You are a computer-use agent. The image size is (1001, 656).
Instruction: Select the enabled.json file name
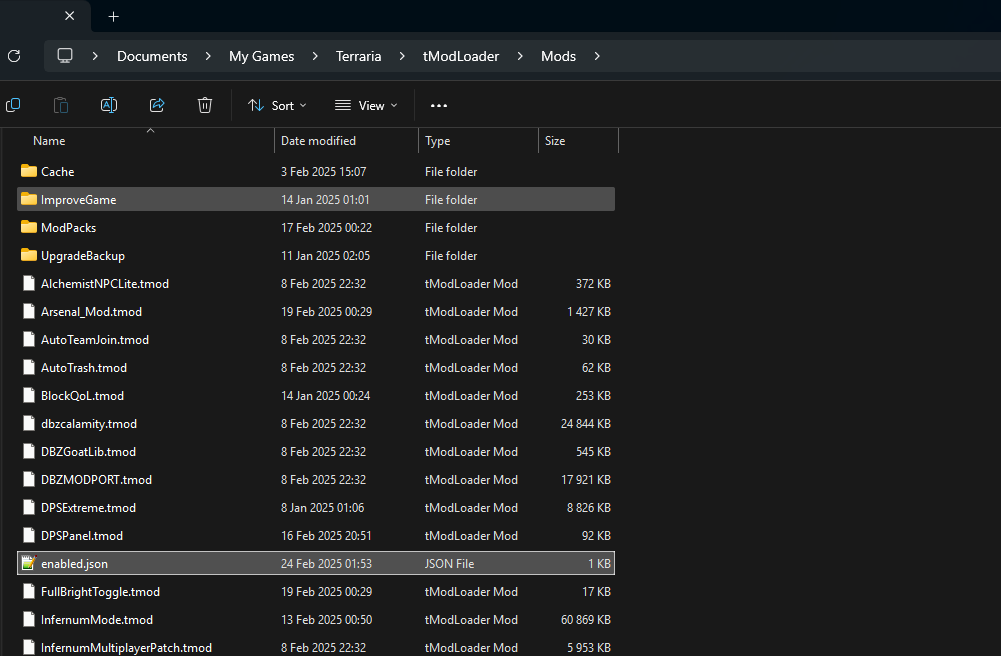click(74, 564)
